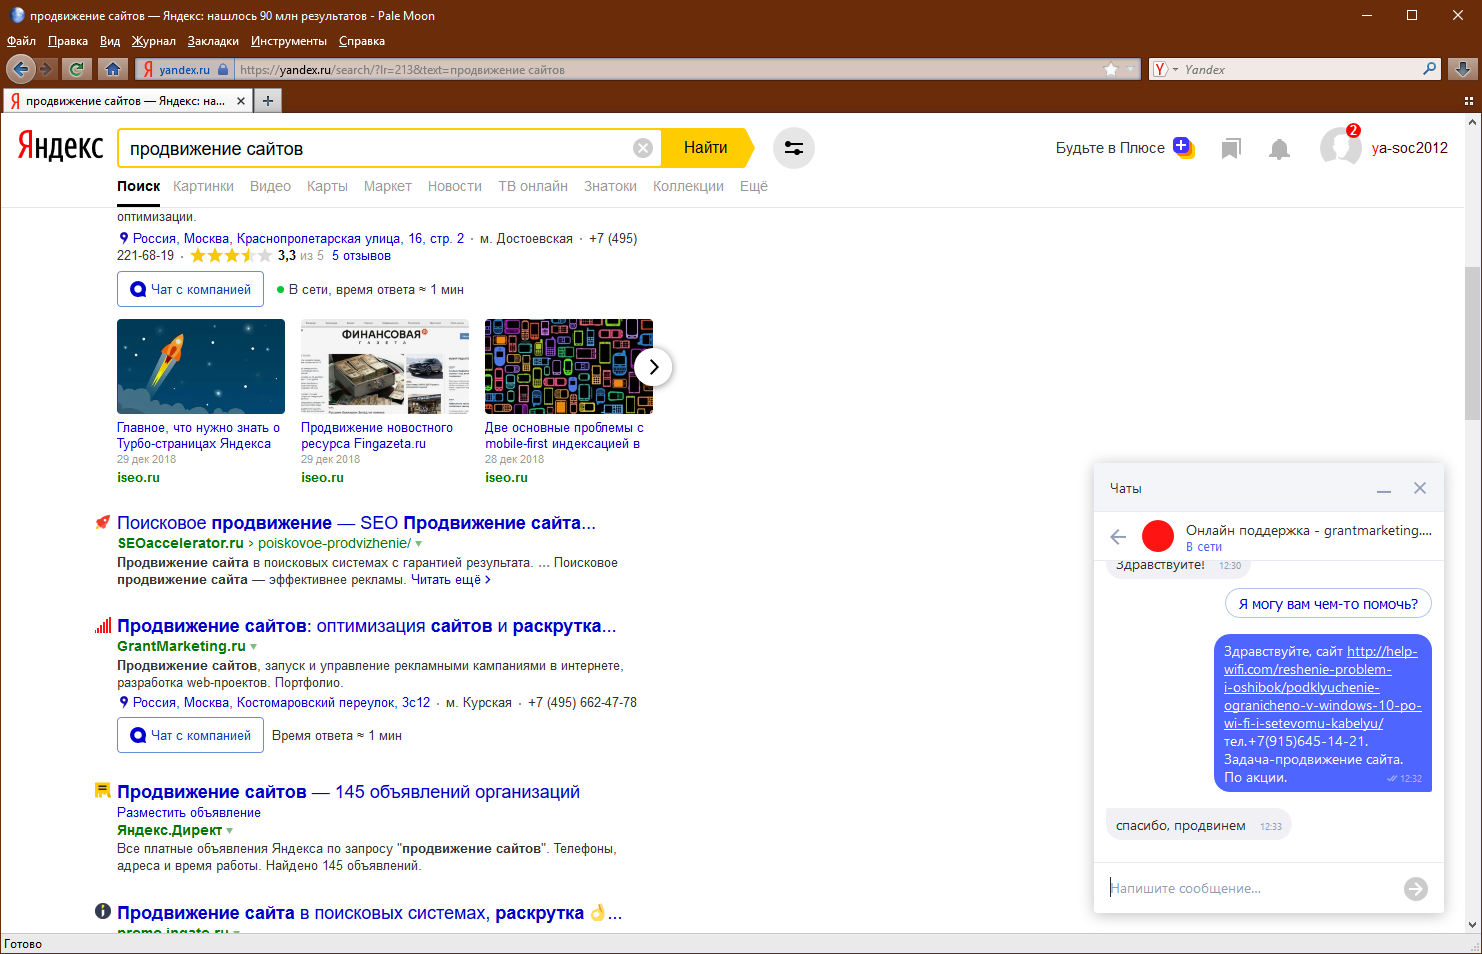Open list all tabs button

(x=1469, y=101)
